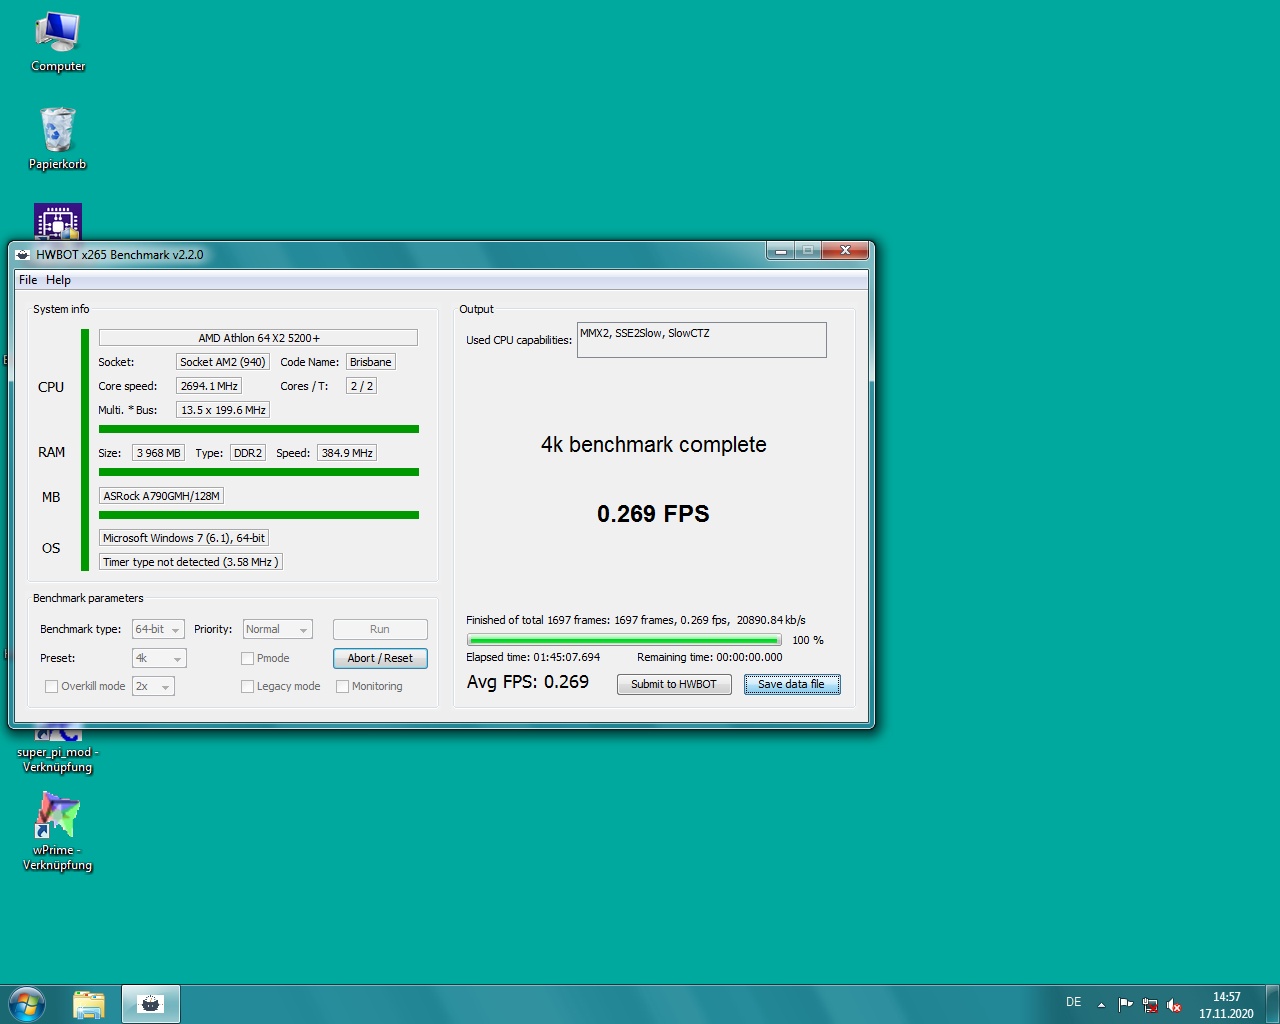
Task: Open Action Center flag icon
Action: tap(1126, 1005)
